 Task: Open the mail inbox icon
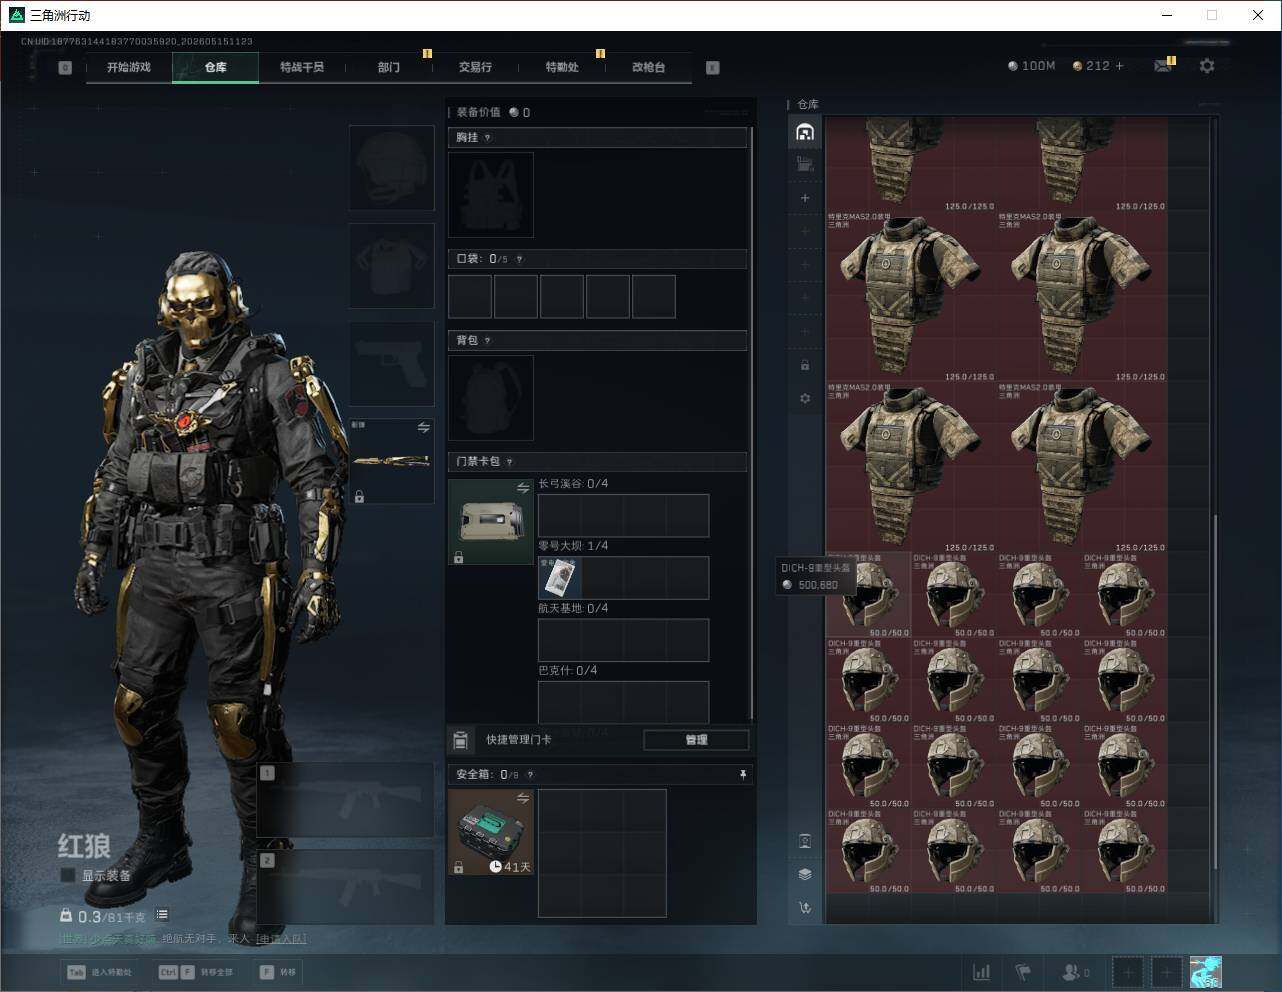click(1162, 66)
